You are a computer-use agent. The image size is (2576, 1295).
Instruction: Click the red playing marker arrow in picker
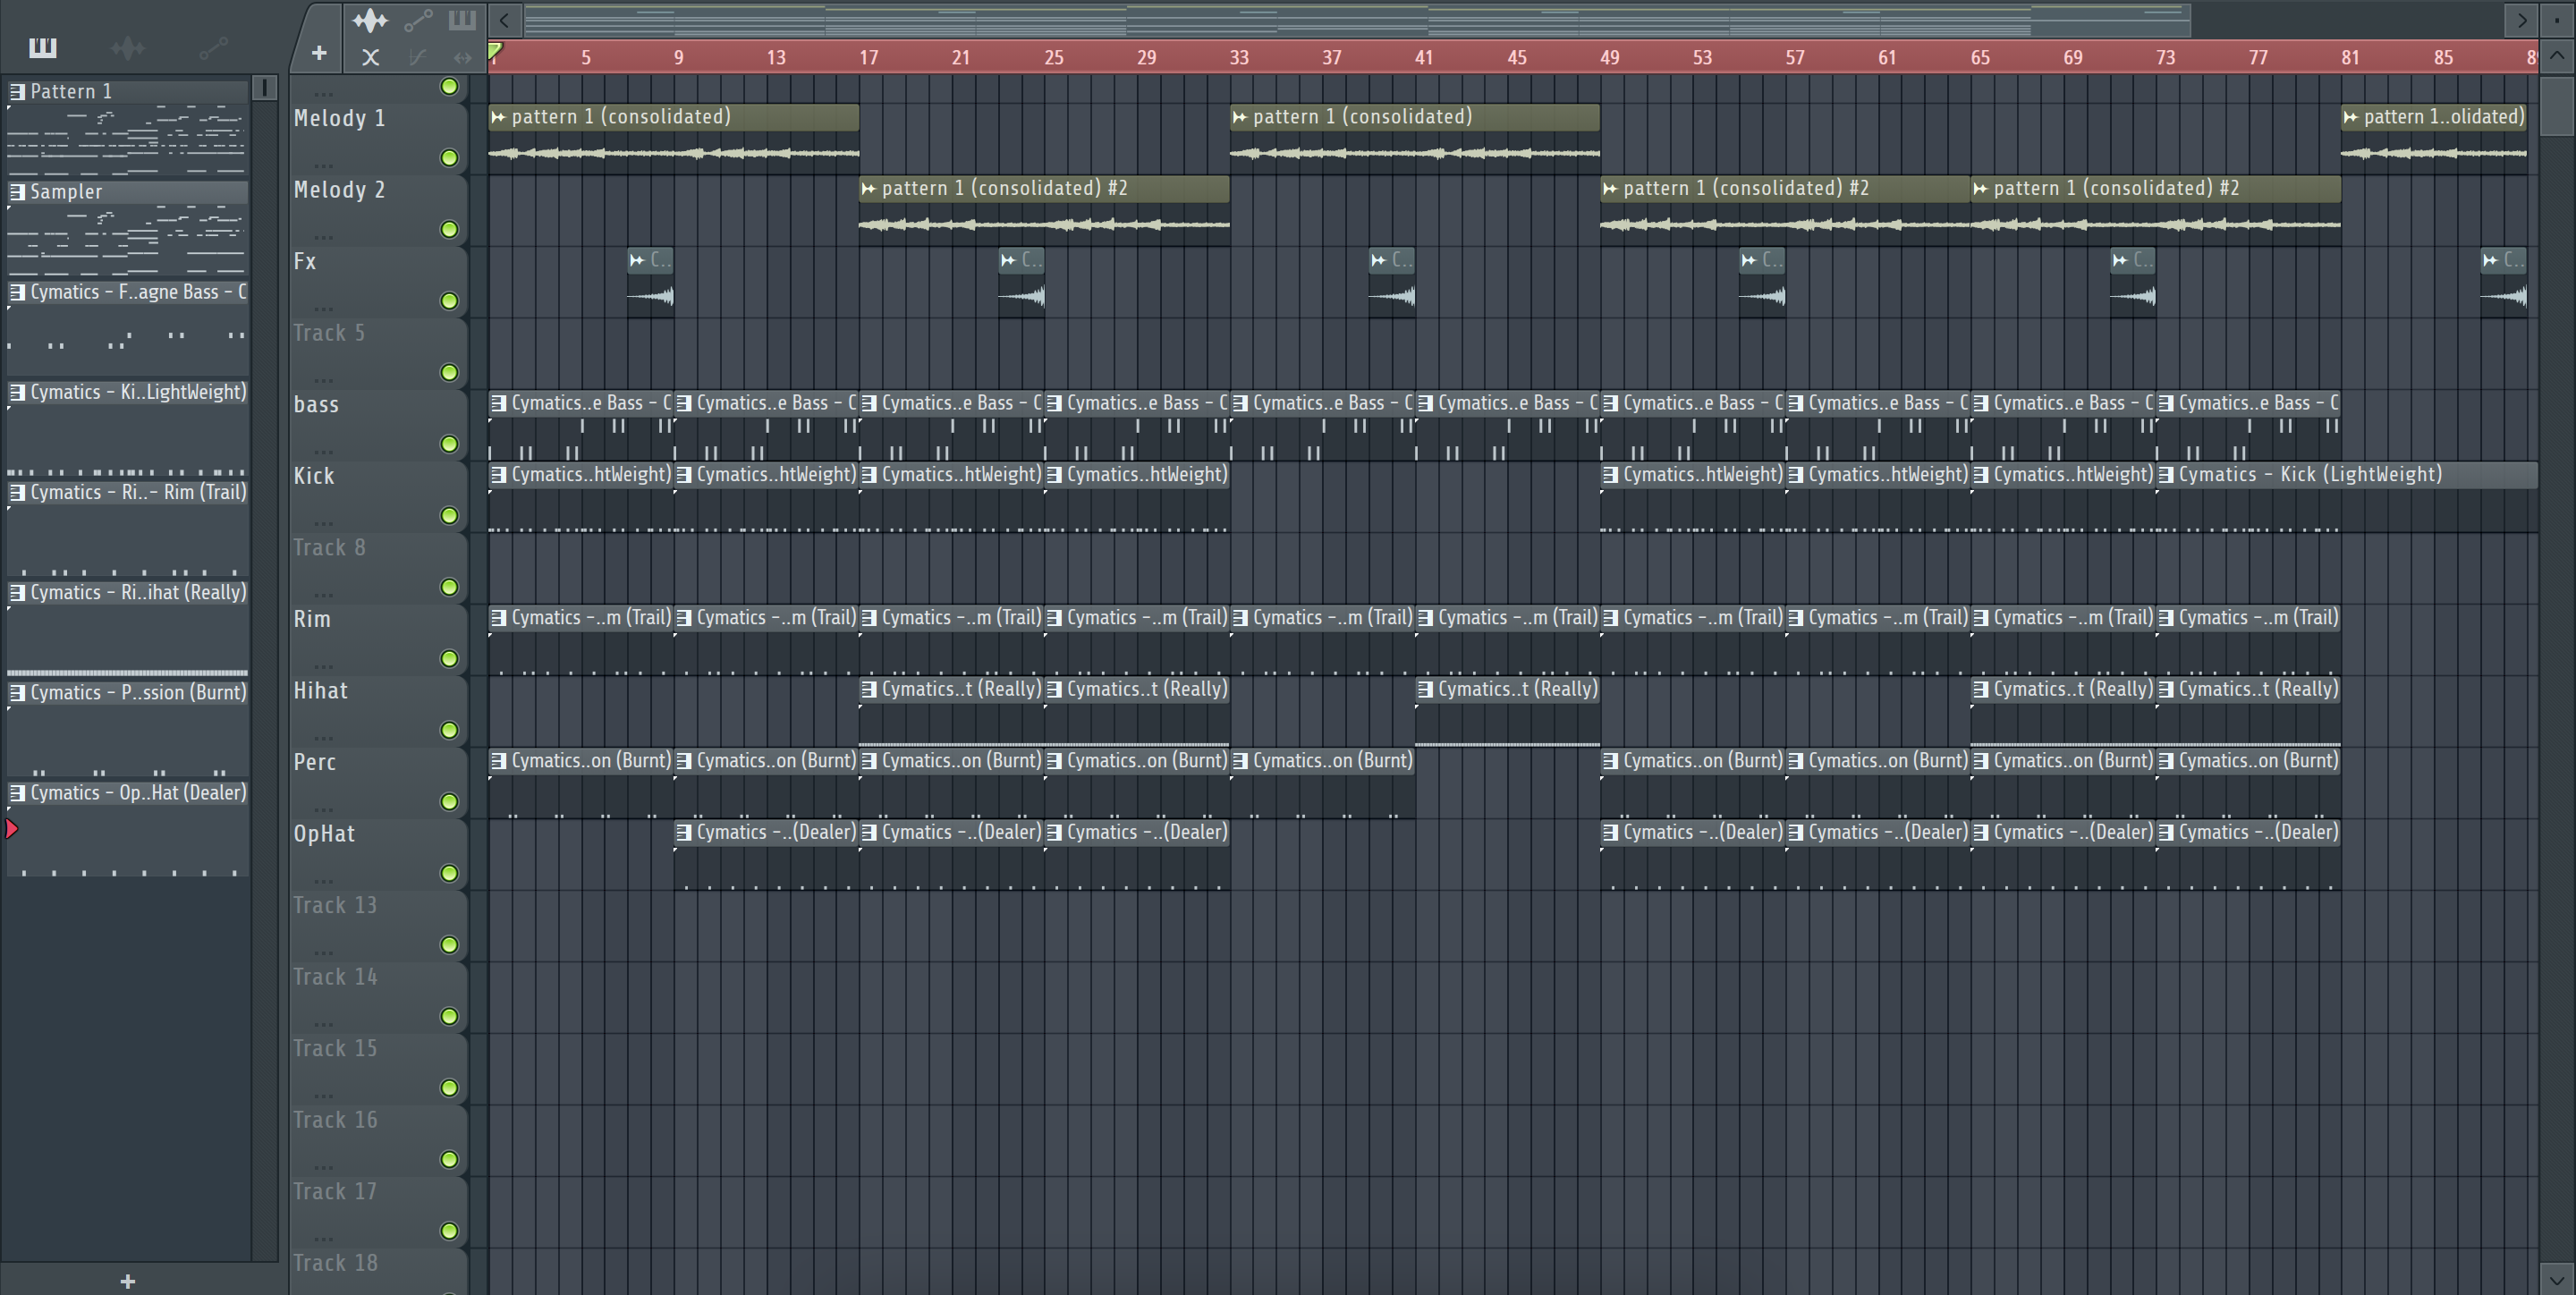tap(12, 829)
